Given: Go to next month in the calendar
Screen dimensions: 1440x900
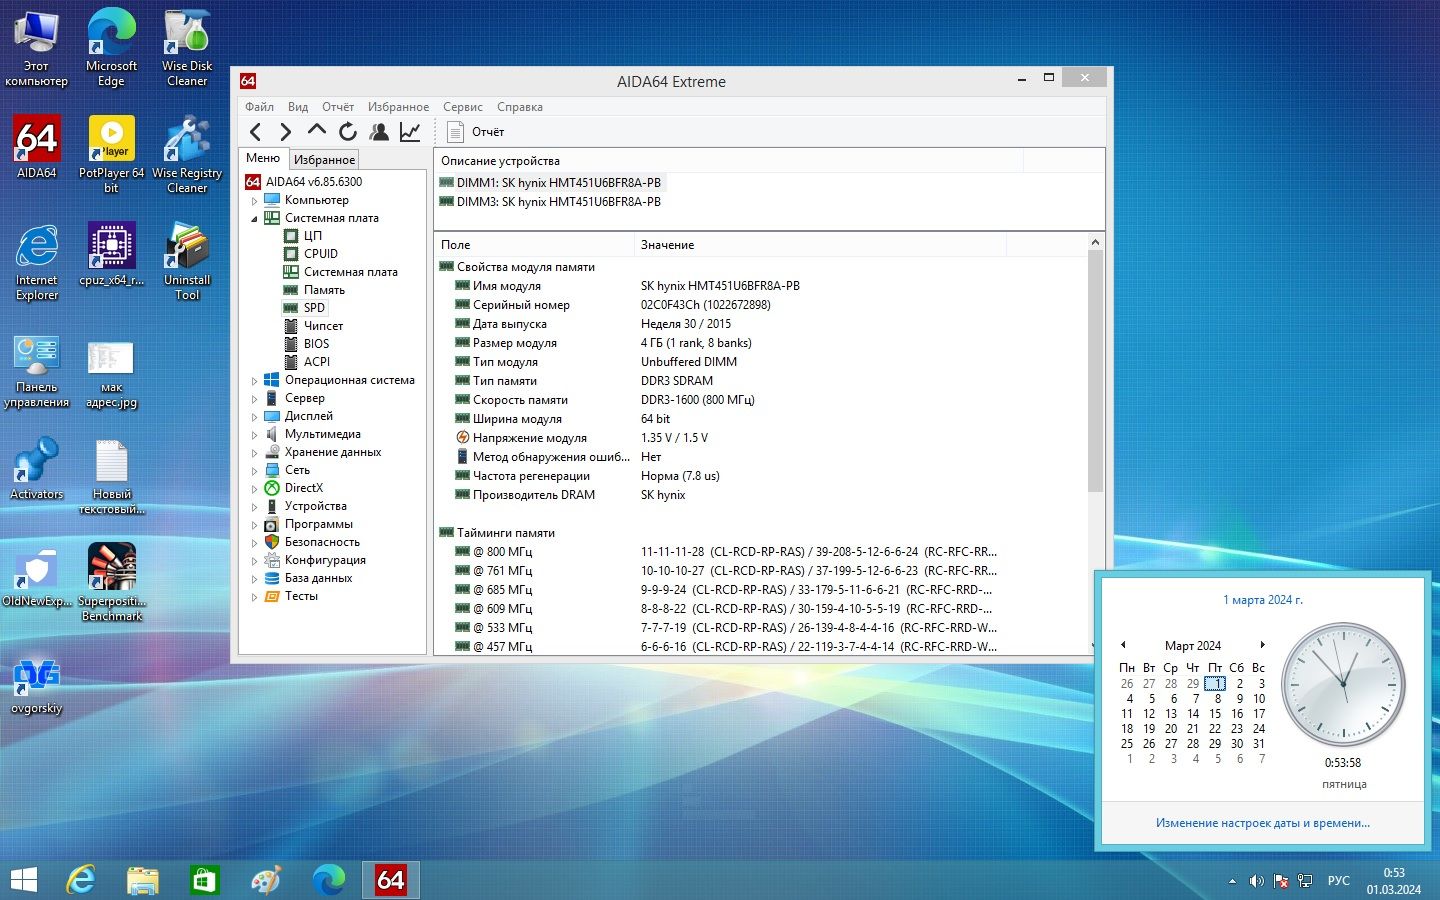Looking at the screenshot, I should [1263, 645].
